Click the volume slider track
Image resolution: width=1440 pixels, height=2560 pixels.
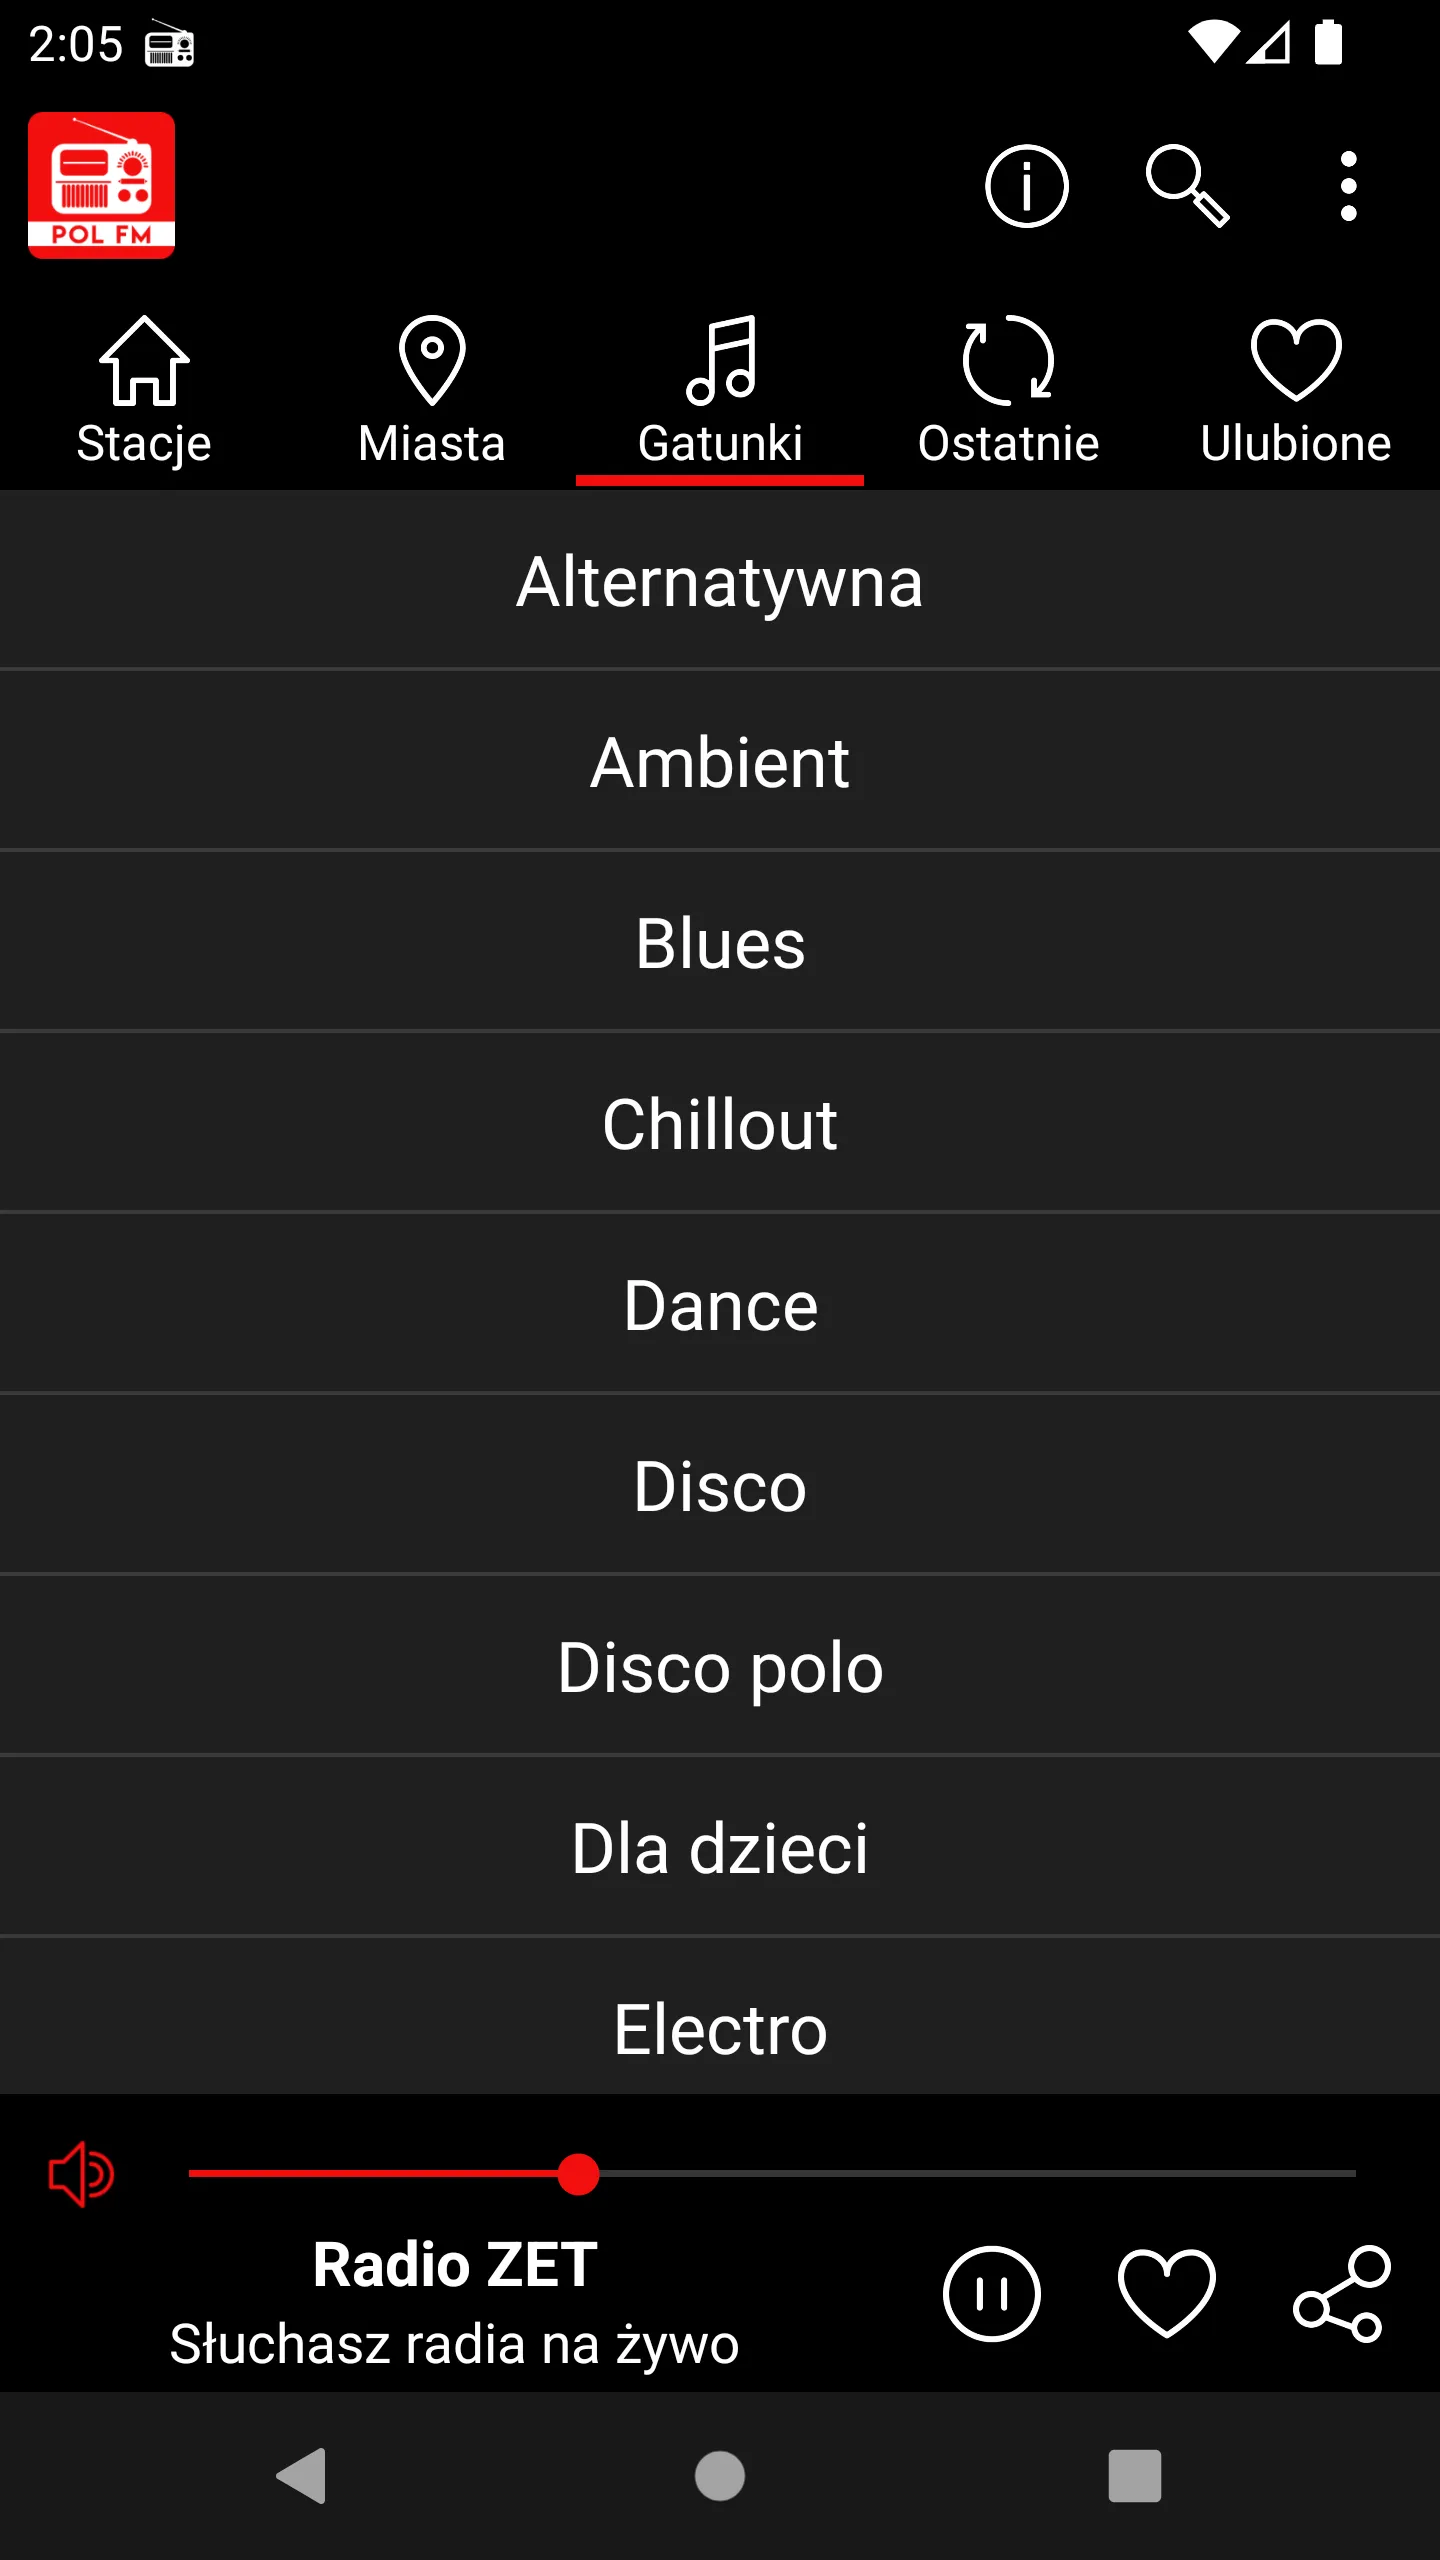(772, 2174)
